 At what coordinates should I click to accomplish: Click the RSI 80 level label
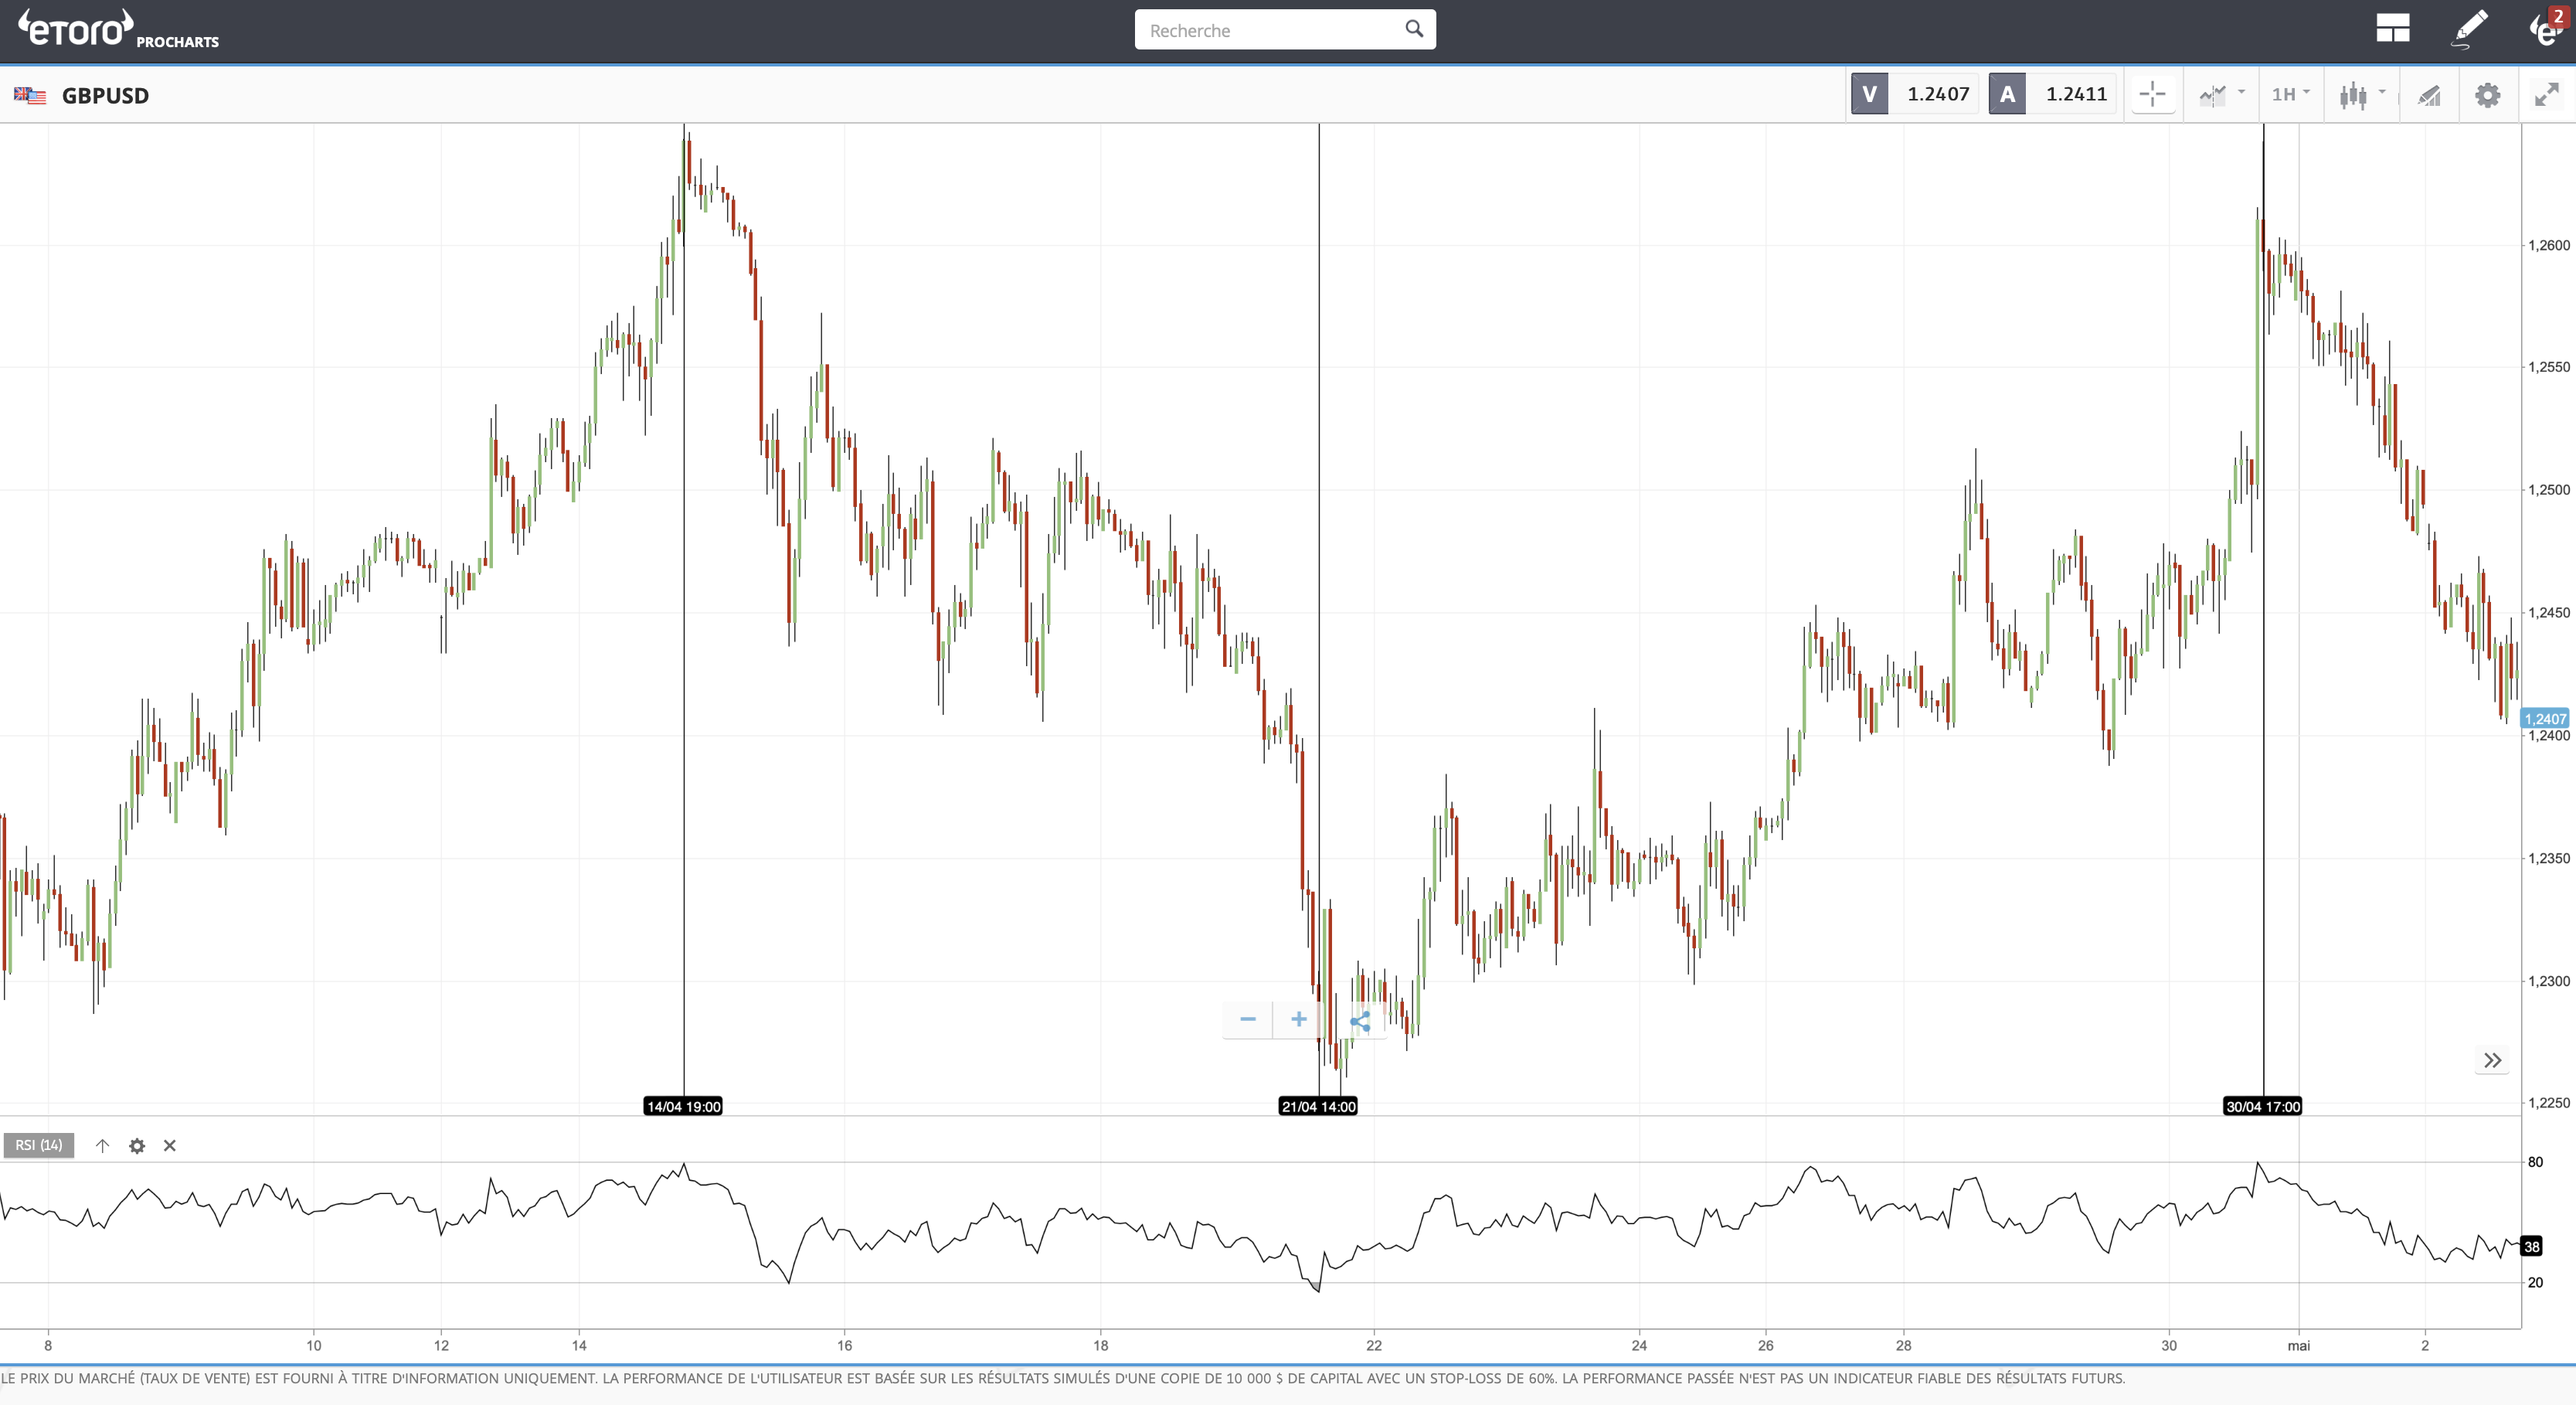point(2535,1162)
